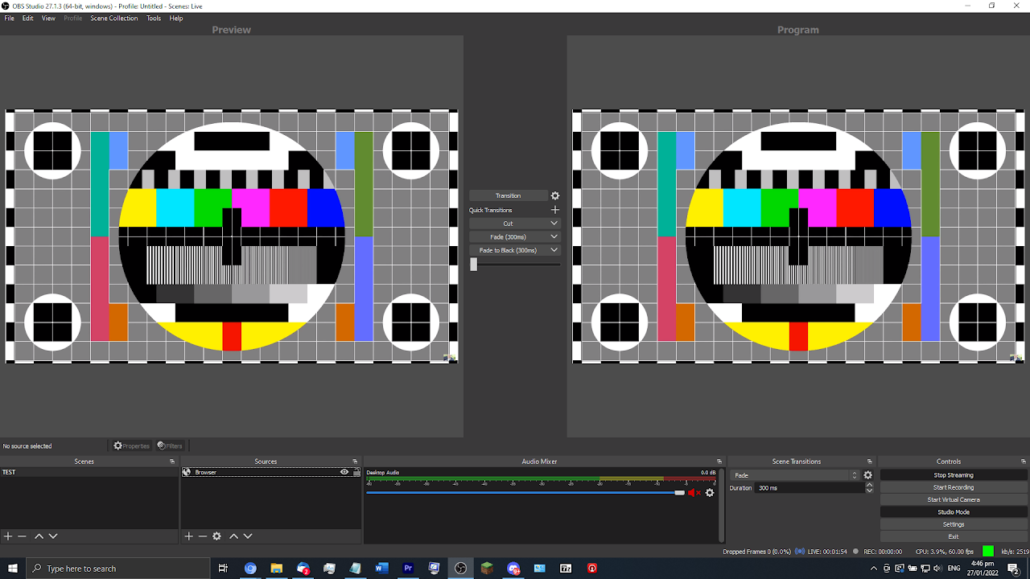
Task: Open transition settings gear beside Transition button
Action: pos(555,196)
